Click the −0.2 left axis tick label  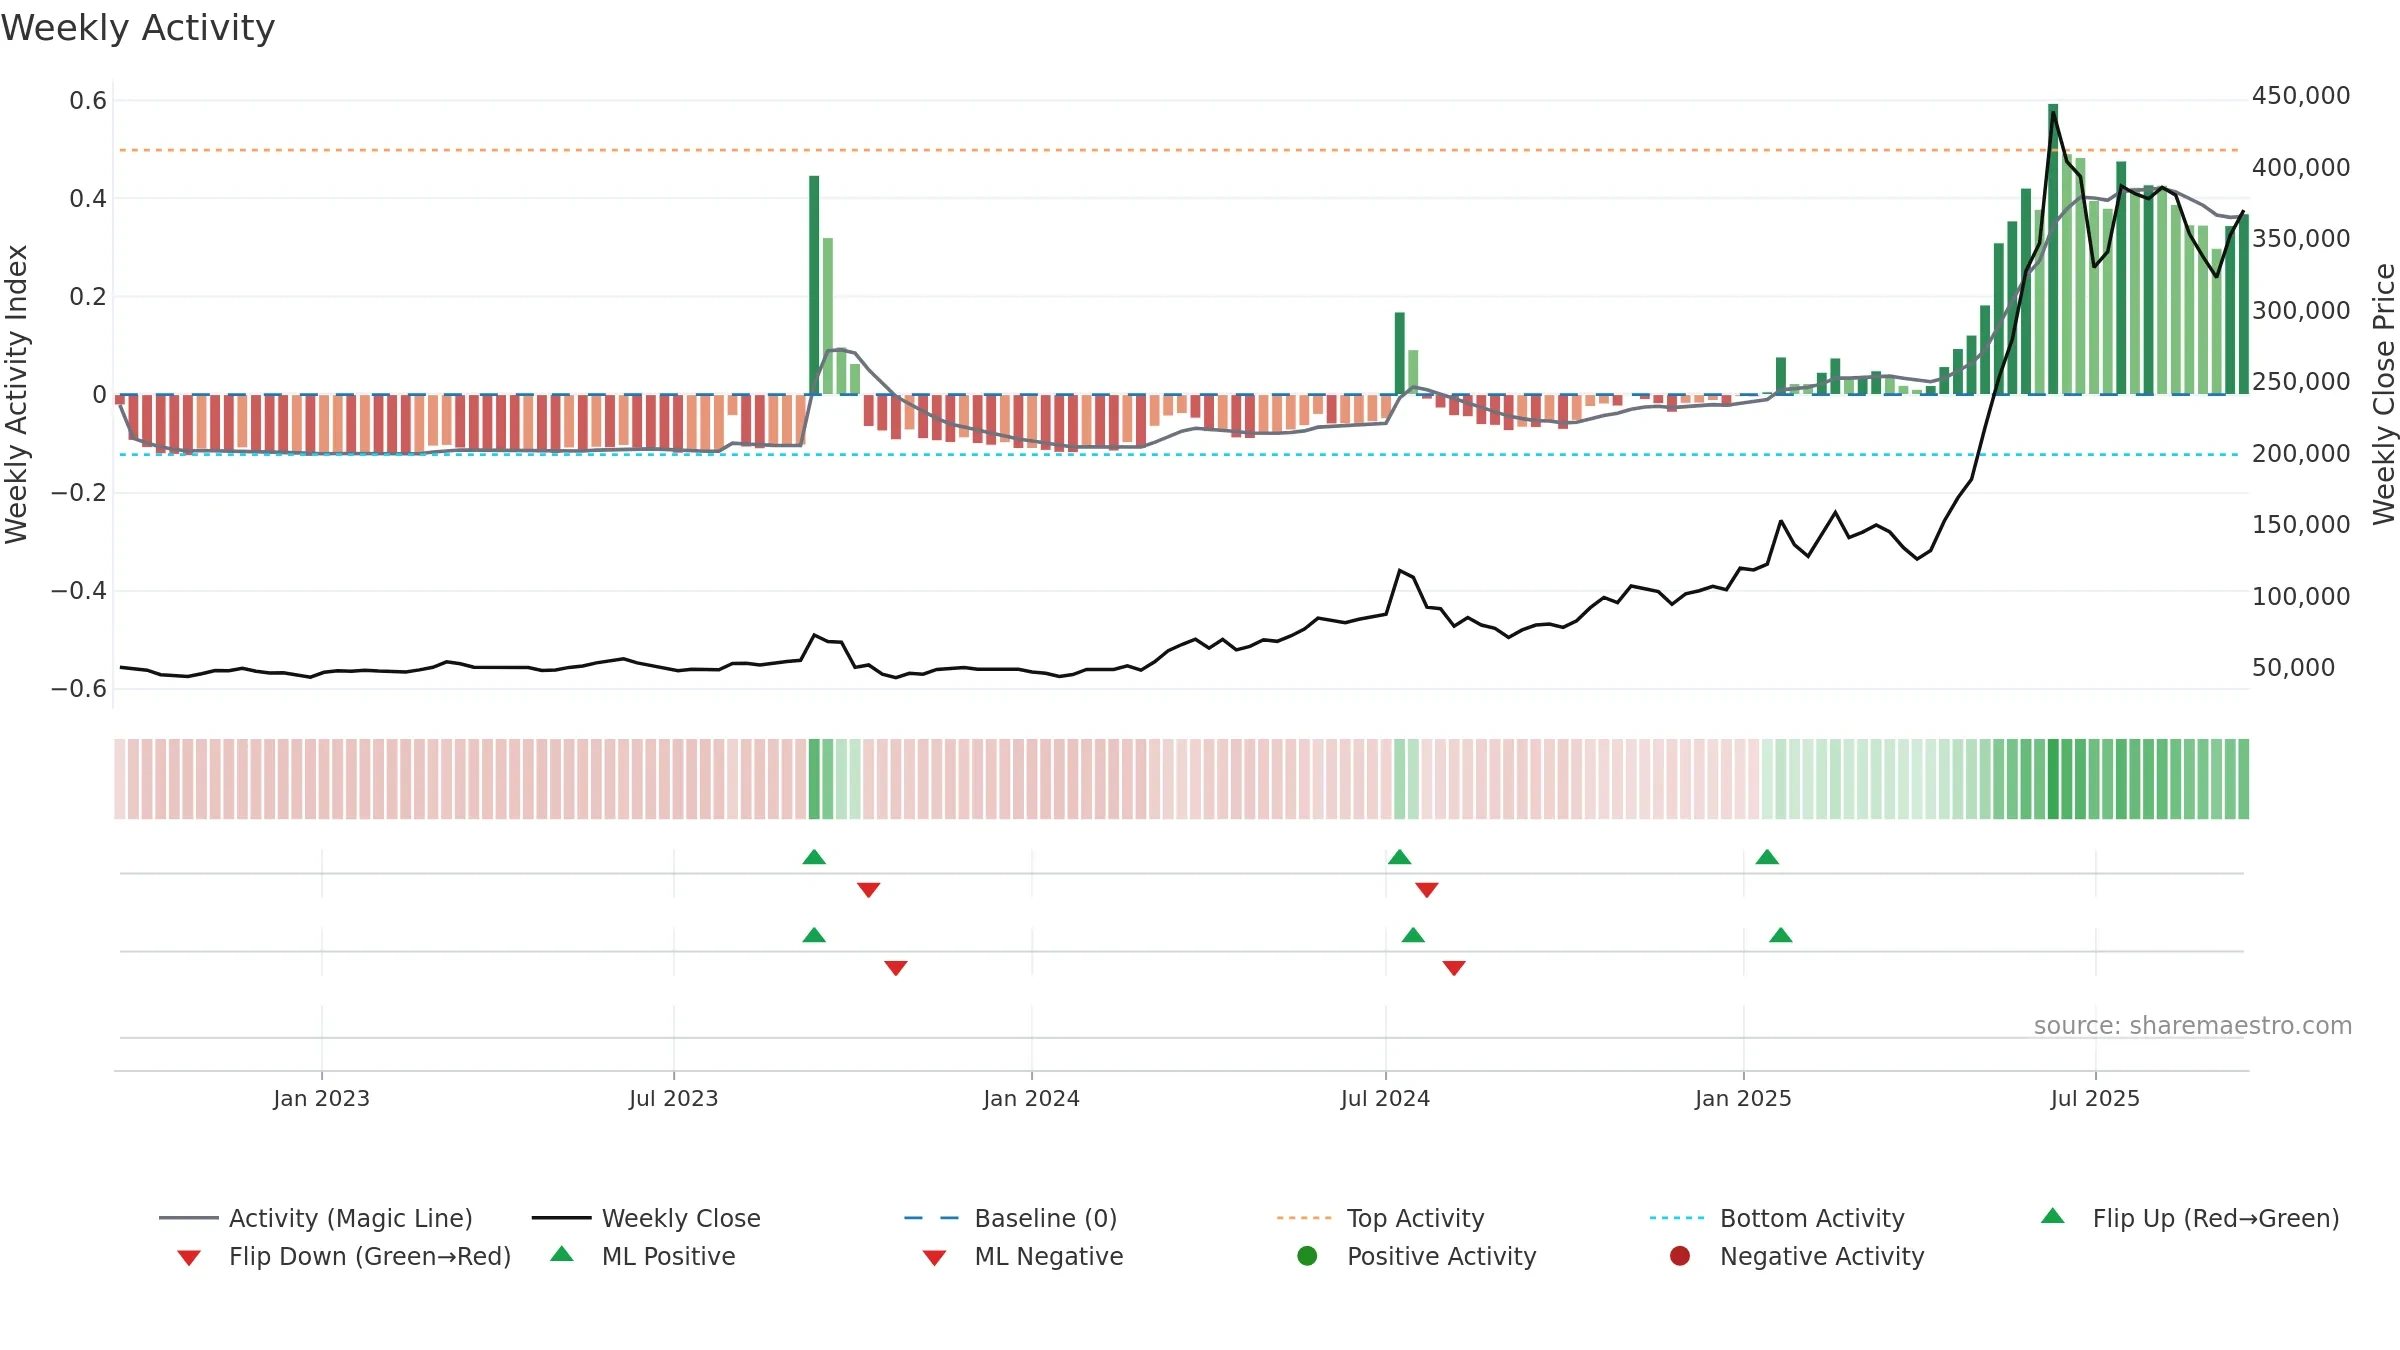coord(79,492)
